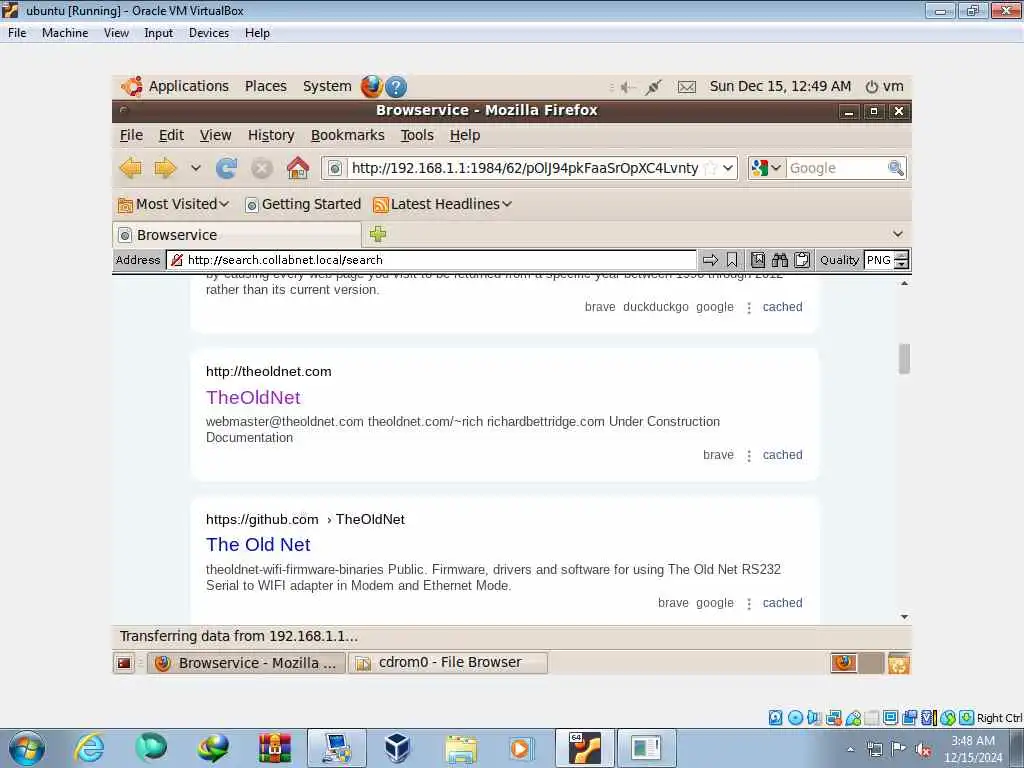
Task: Click the Firefox Back arrow button
Action: click(x=131, y=168)
